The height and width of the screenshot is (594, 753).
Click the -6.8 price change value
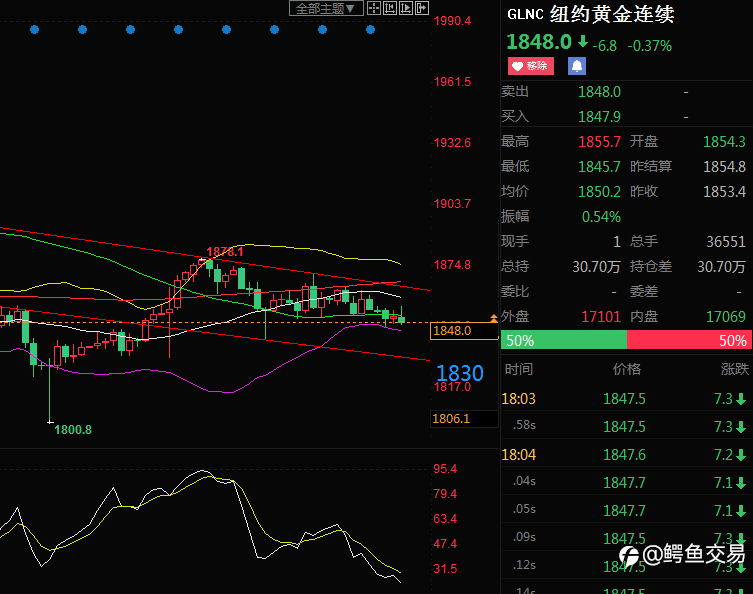[605, 46]
